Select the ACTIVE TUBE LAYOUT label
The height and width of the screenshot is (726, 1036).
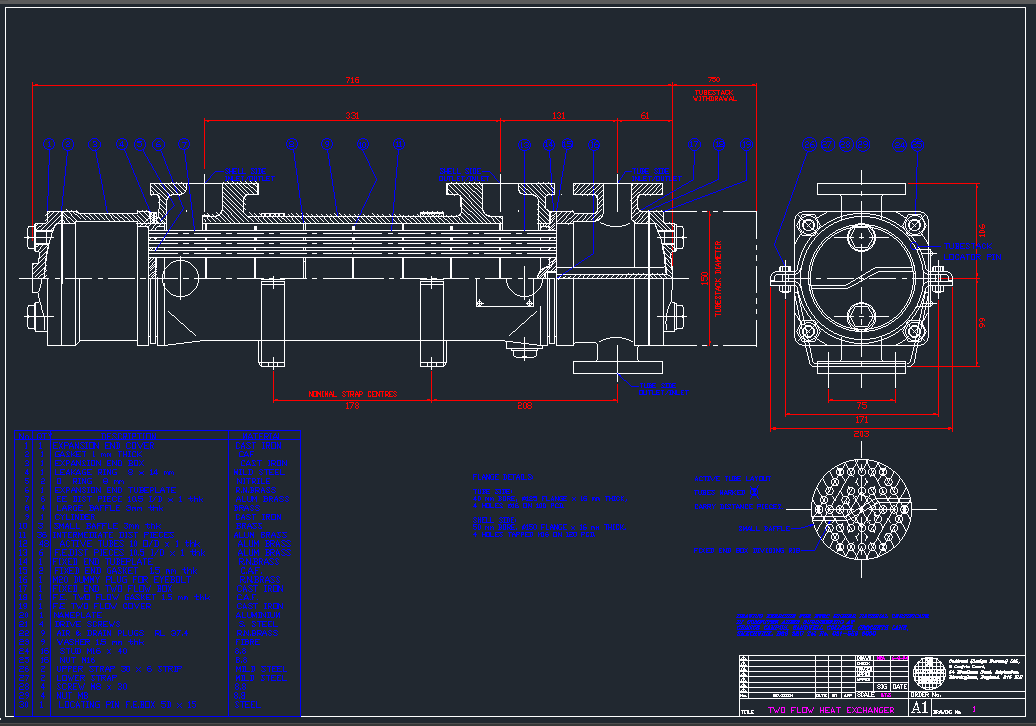[732, 478]
